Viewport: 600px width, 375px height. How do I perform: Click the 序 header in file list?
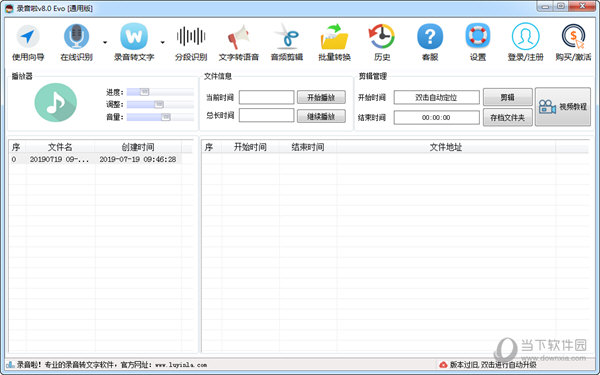click(x=16, y=147)
